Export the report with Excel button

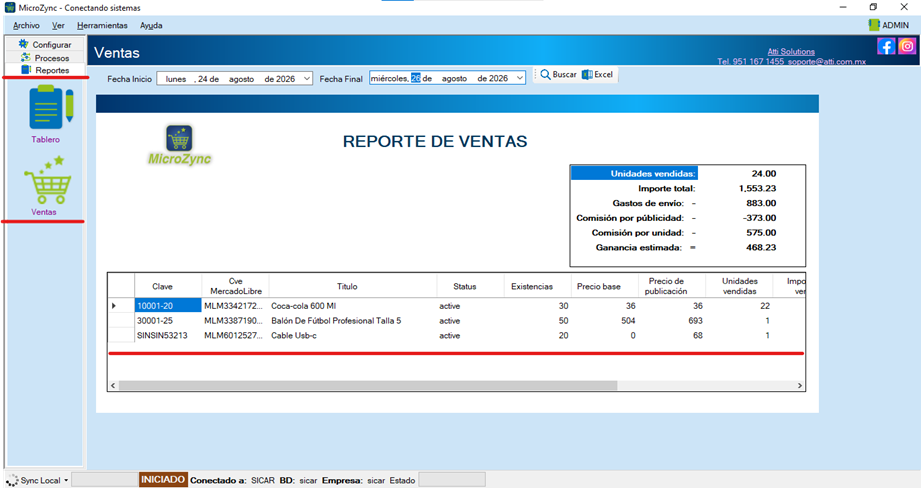pos(597,75)
